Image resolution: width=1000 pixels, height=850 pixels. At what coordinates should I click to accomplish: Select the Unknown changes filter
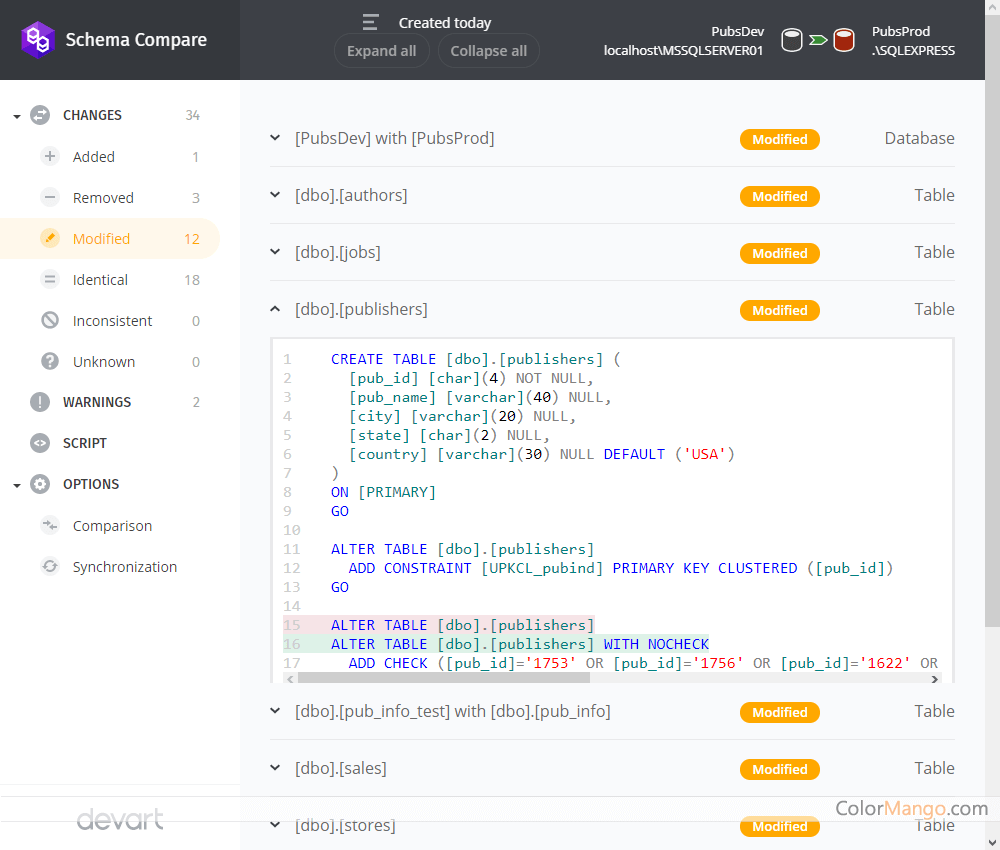pos(110,362)
